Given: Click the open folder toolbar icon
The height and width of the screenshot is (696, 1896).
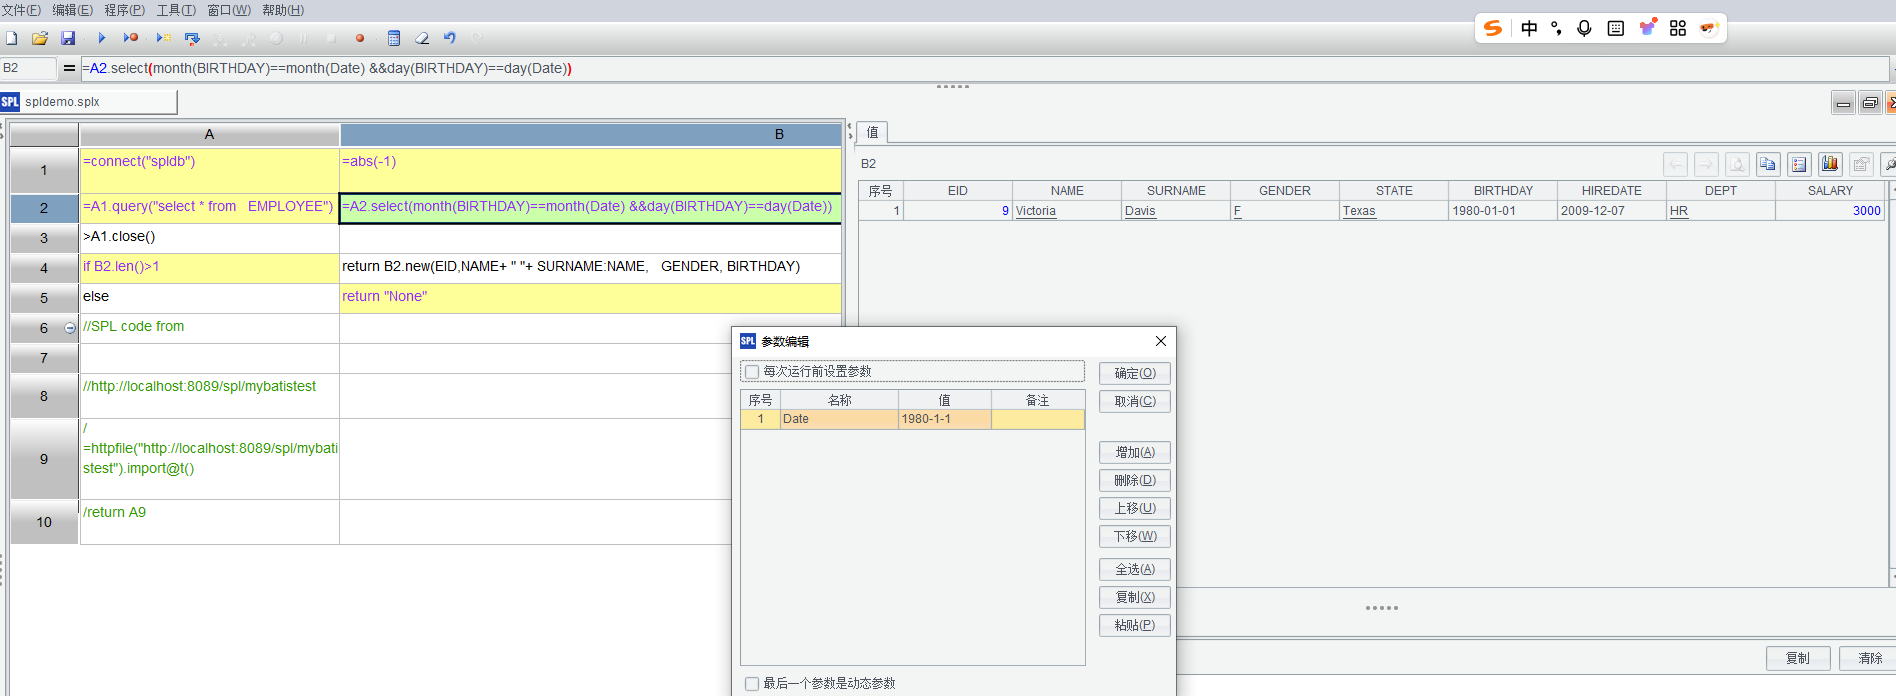Looking at the screenshot, I should 40,38.
